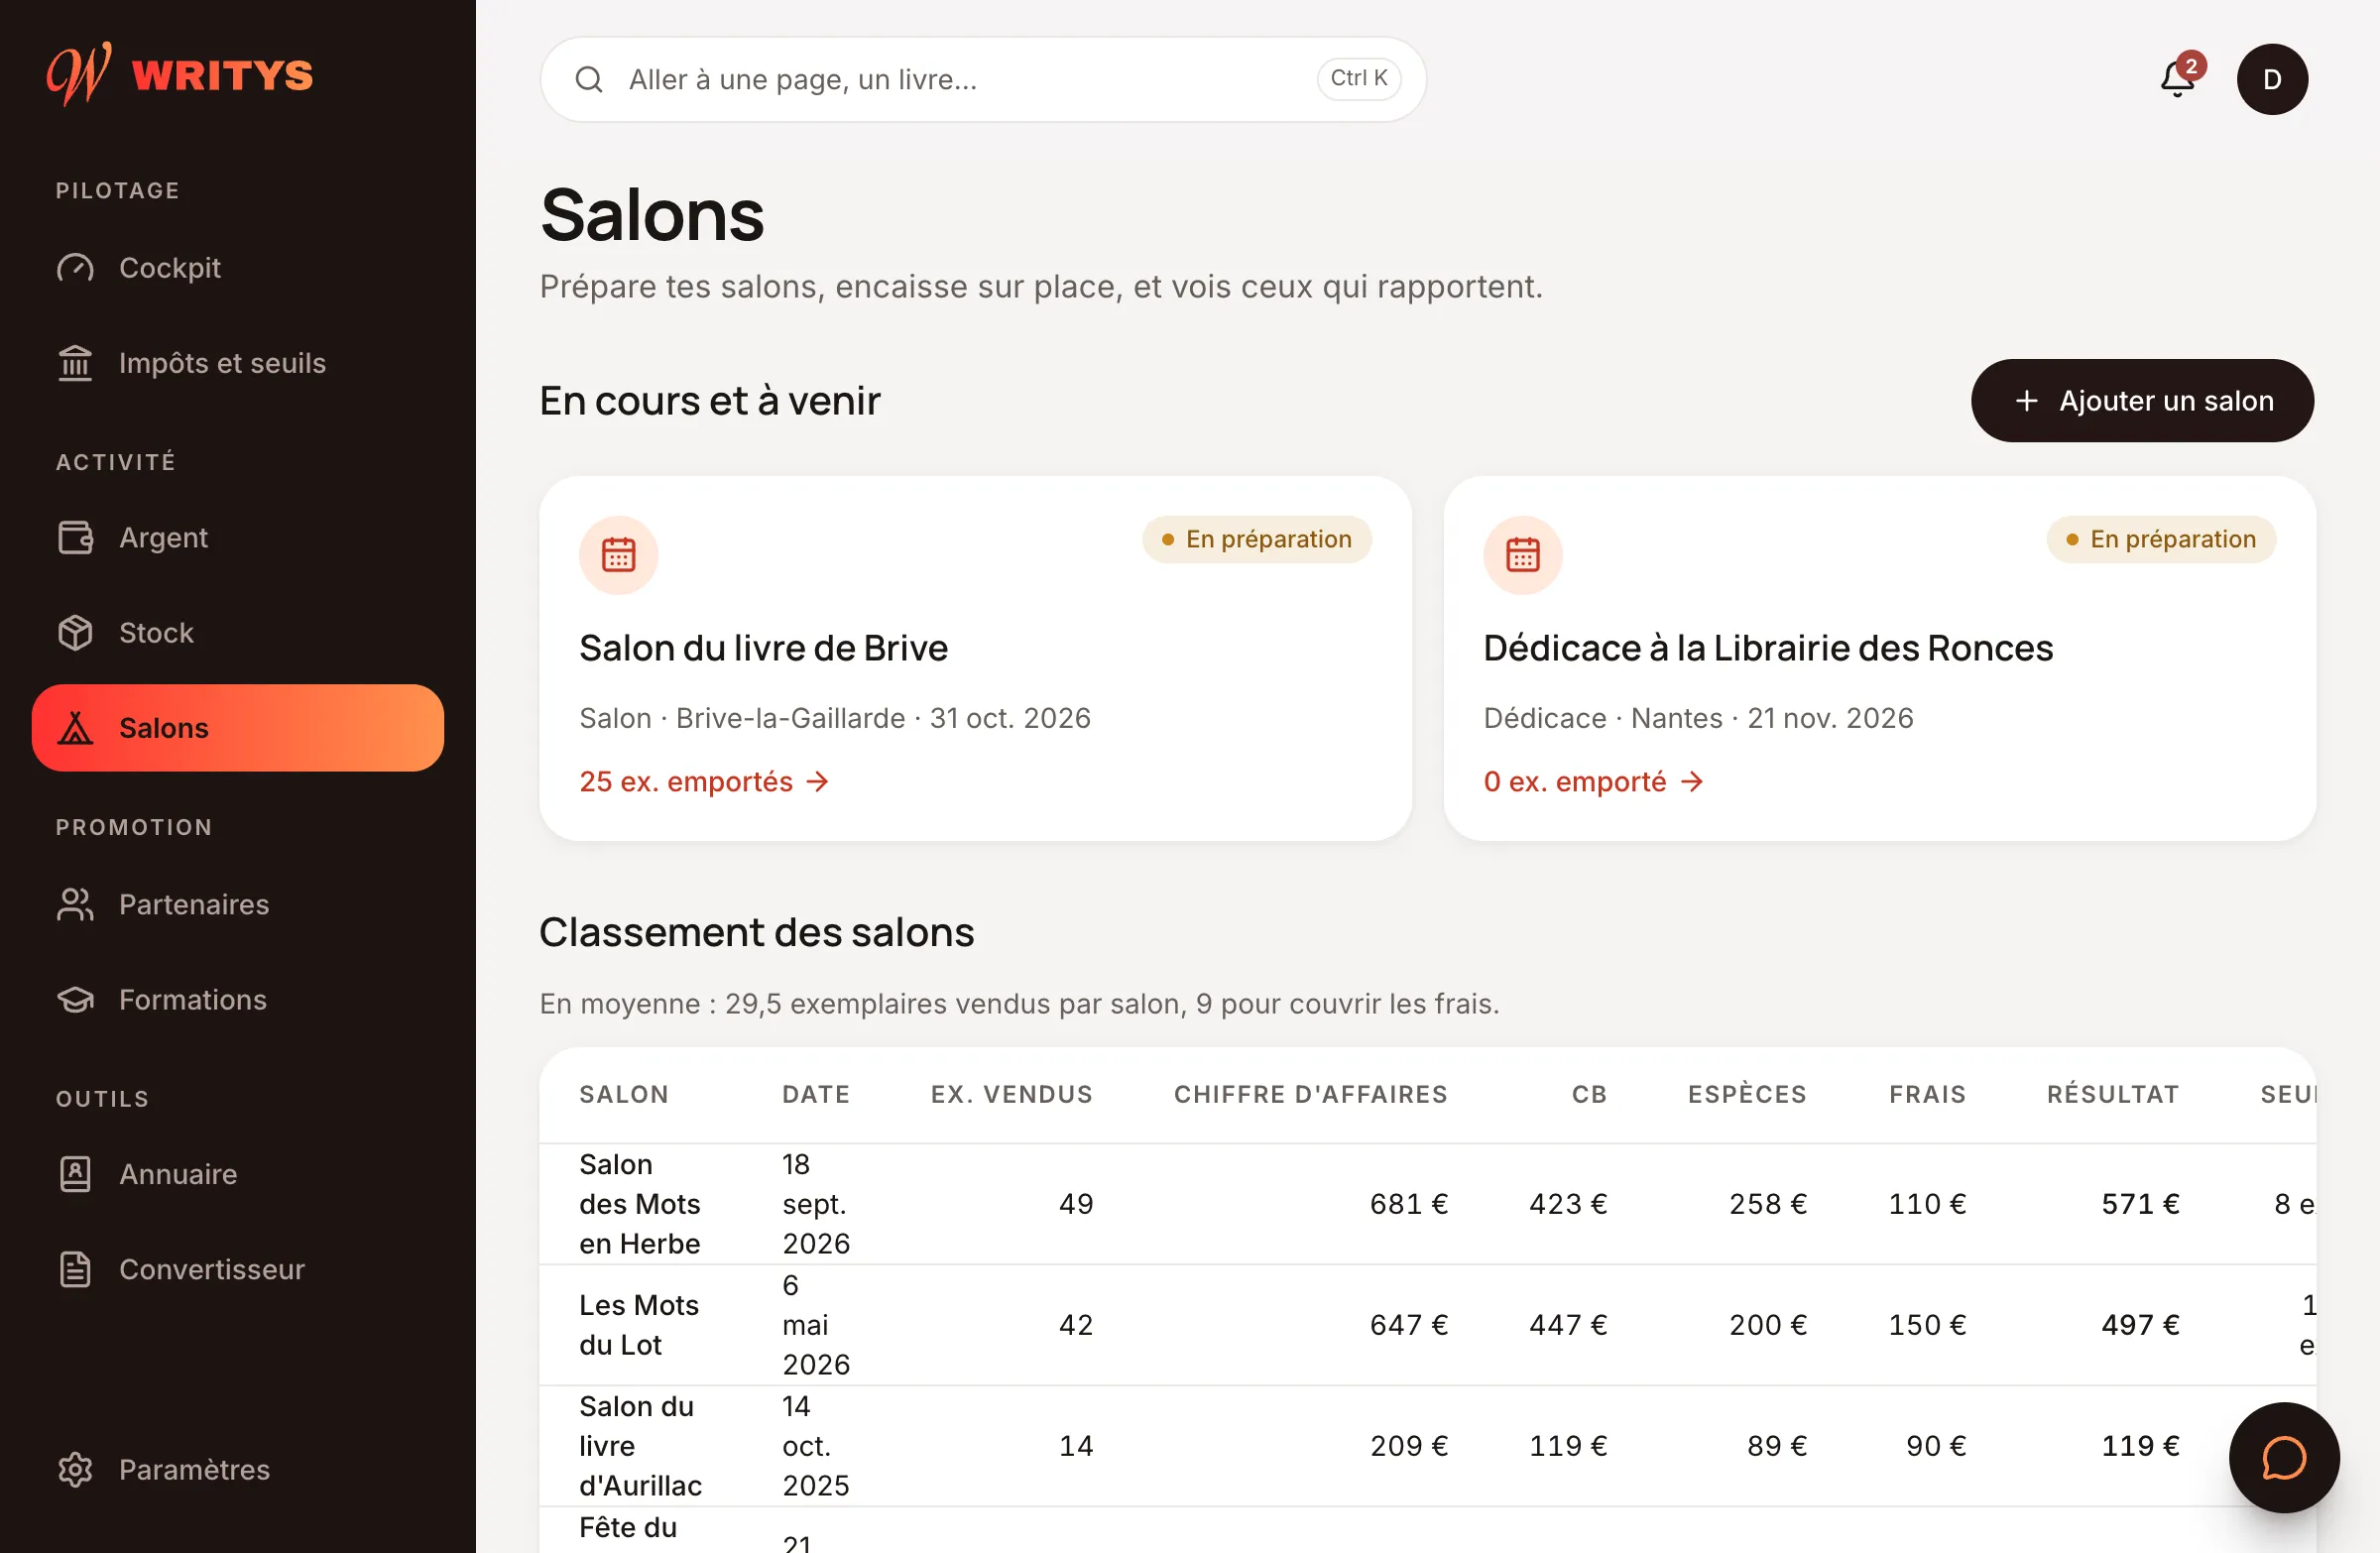Click the 681 € revenue cell

pos(1408,1204)
